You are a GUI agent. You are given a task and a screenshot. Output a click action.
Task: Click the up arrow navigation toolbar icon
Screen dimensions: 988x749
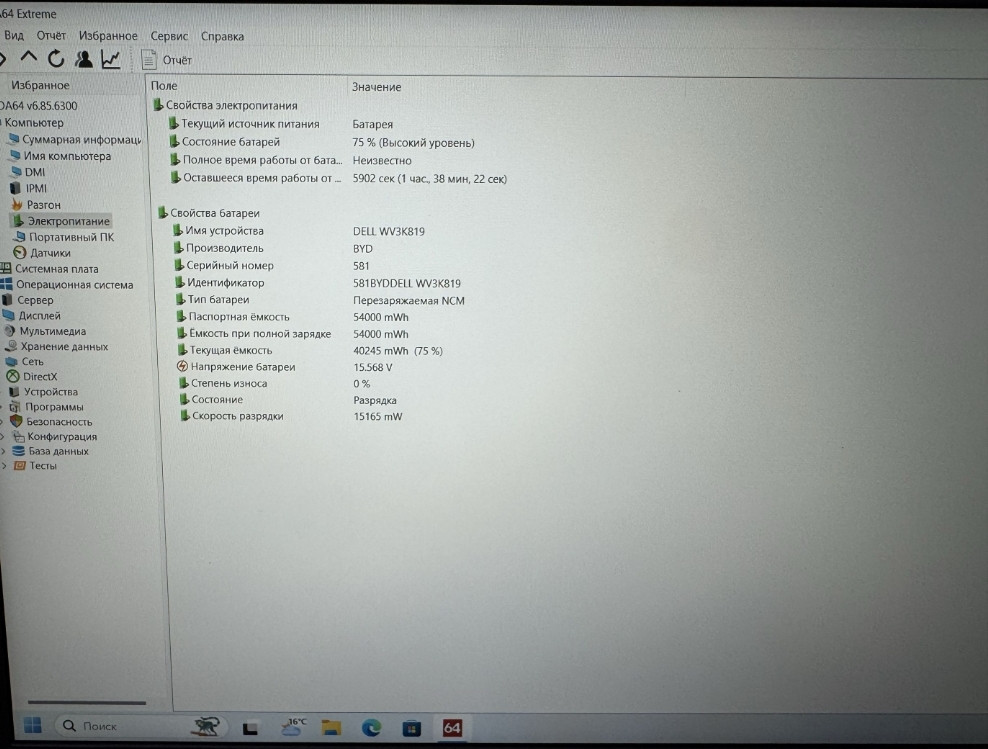(28, 58)
